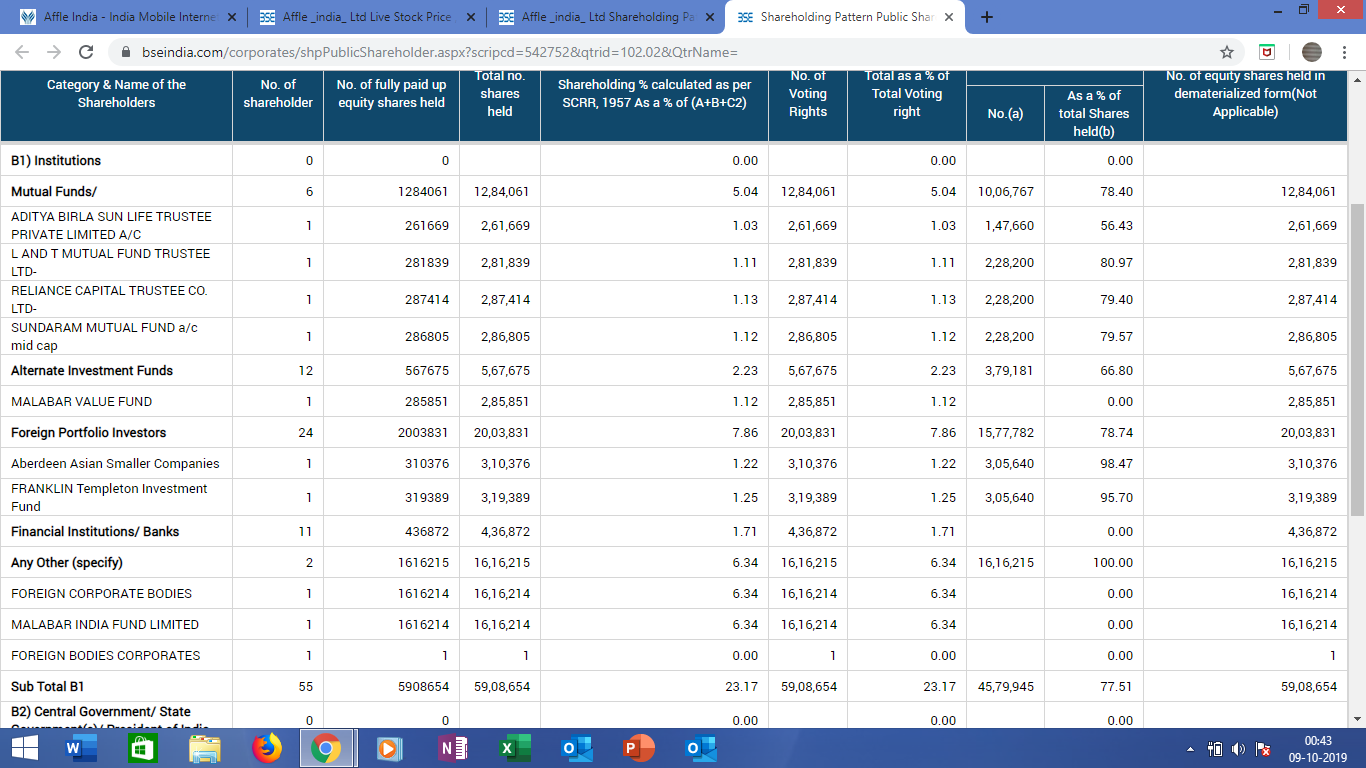Click the speaker volume icon in the tray
Viewport: 1366px width, 768px height.
pyautogui.click(x=1239, y=749)
